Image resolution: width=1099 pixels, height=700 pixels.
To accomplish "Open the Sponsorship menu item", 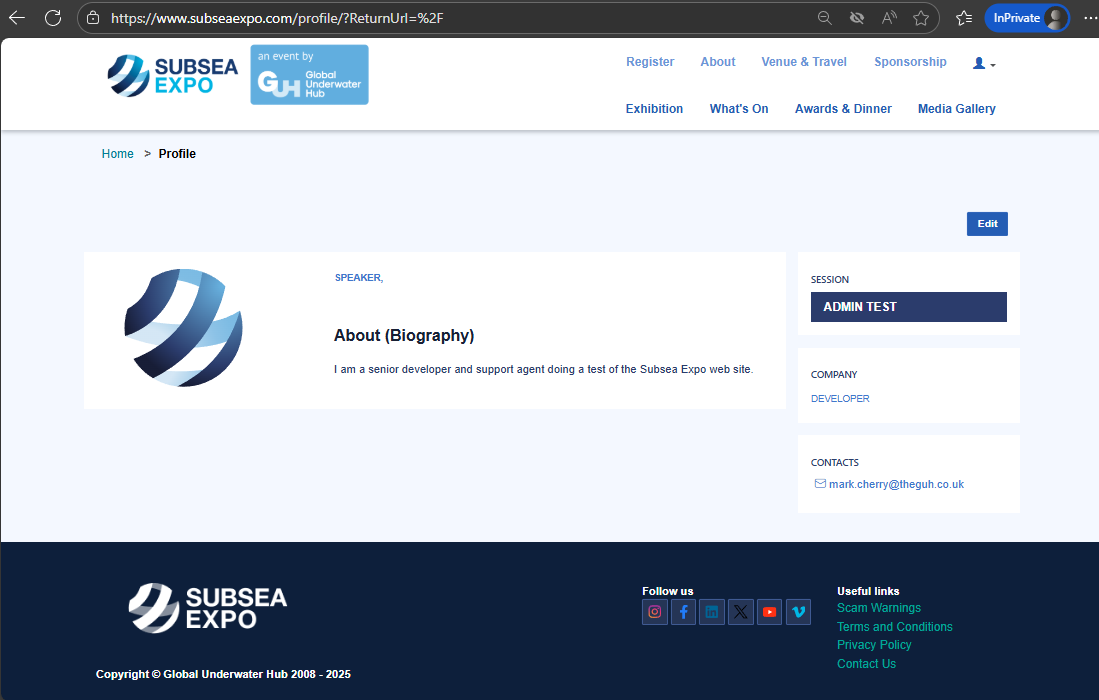I will (910, 62).
